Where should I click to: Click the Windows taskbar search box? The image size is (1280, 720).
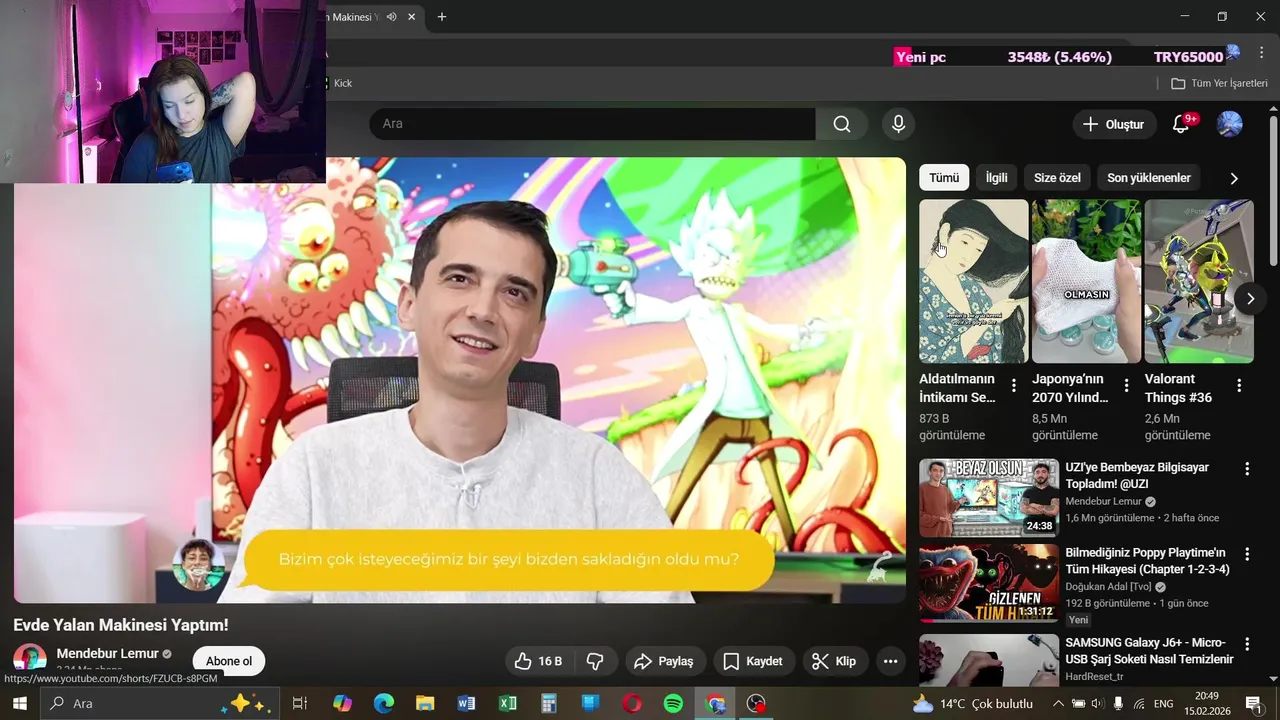pyautogui.click(x=158, y=703)
